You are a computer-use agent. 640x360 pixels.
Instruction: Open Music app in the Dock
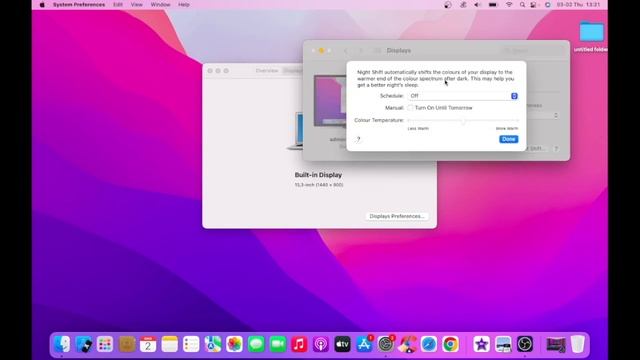[x=299, y=344]
